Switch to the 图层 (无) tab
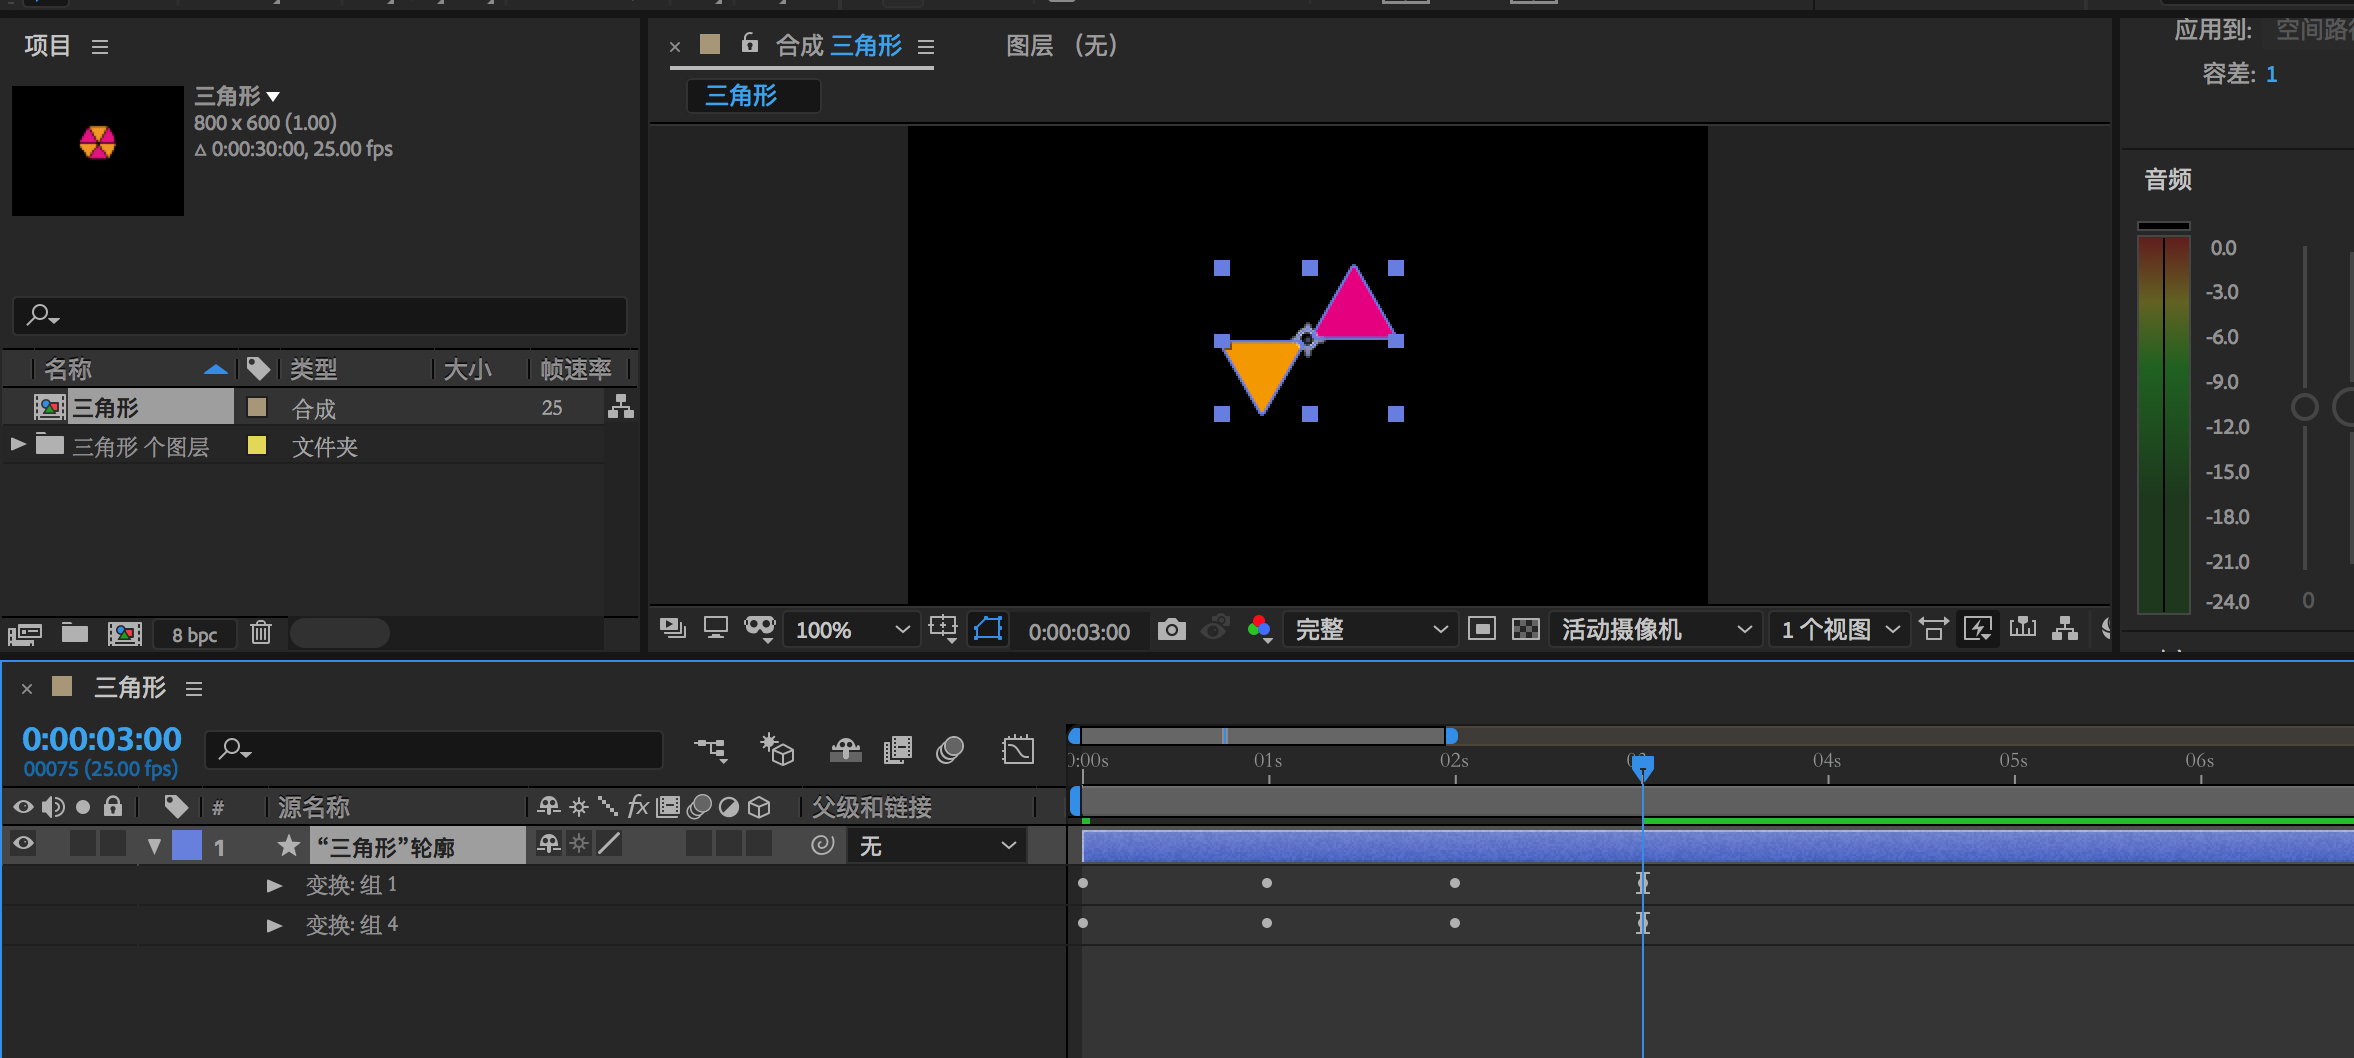The image size is (2354, 1058). click(x=1061, y=46)
